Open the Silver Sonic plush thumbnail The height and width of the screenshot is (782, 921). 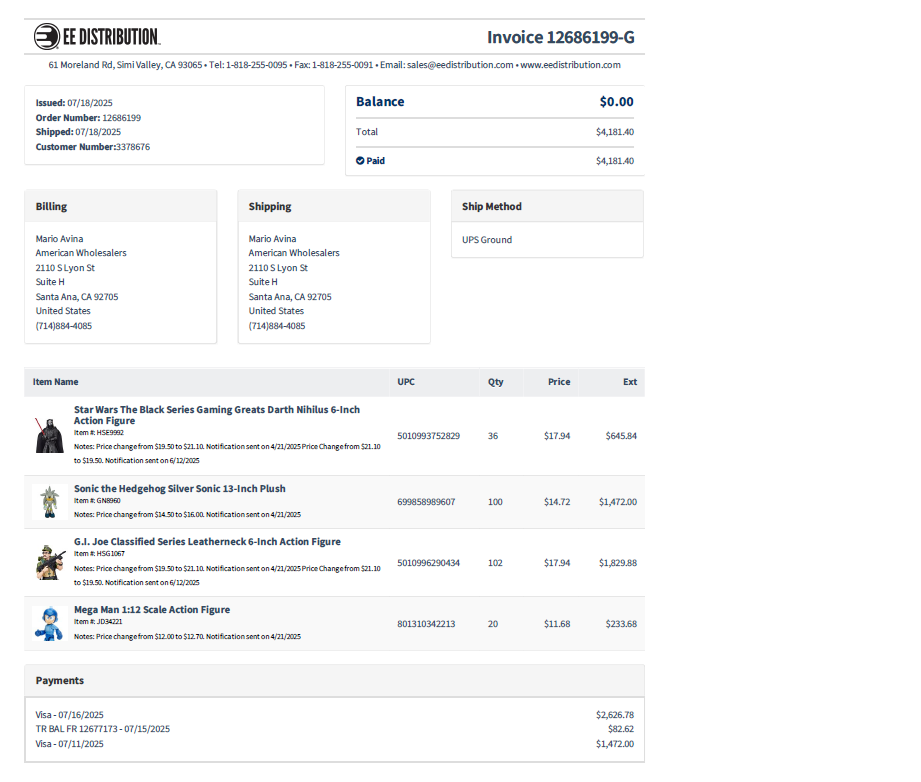(x=49, y=502)
